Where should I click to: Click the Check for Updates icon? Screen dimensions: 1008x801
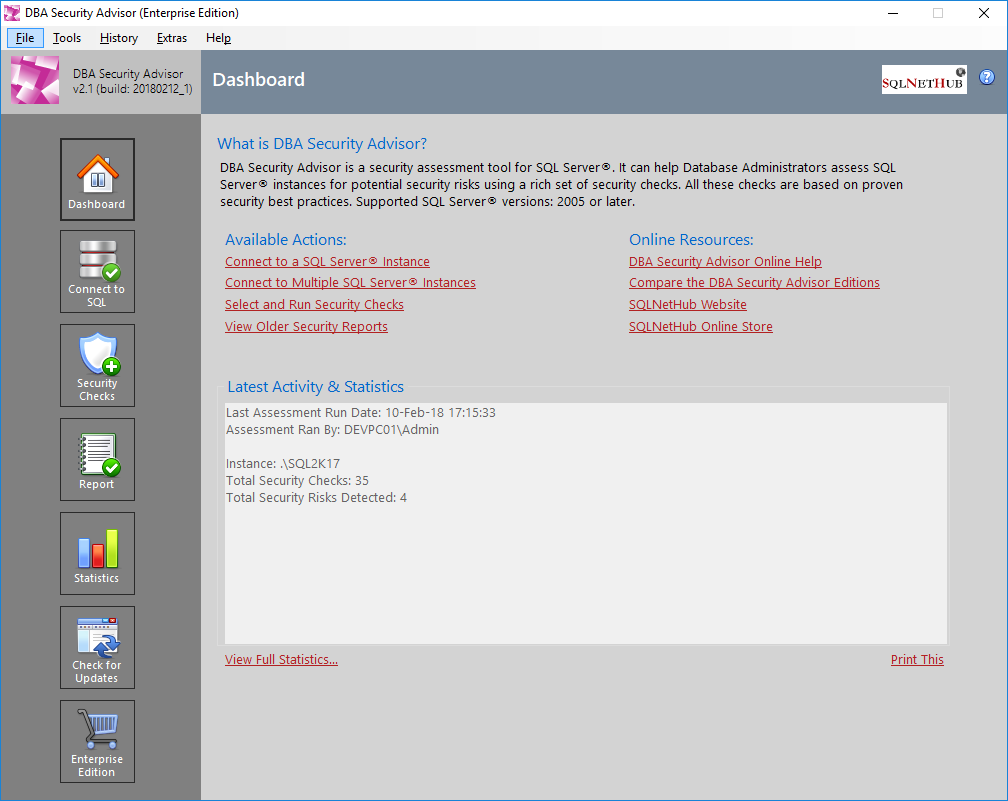97,647
